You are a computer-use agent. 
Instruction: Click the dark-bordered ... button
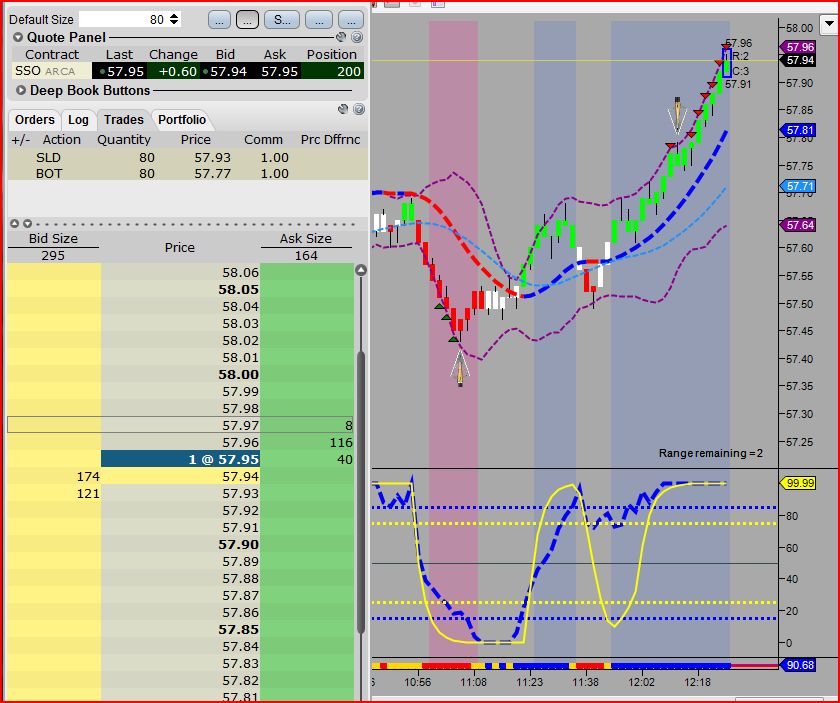click(x=247, y=20)
